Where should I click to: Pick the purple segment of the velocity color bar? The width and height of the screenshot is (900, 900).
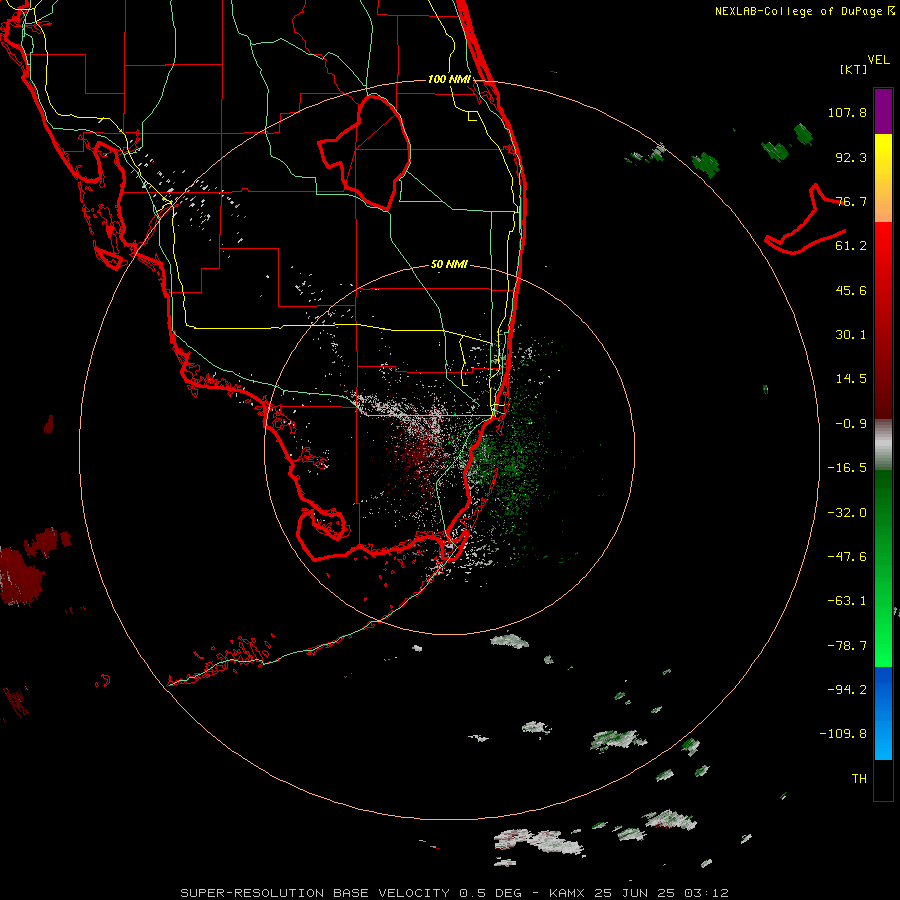[883, 111]
